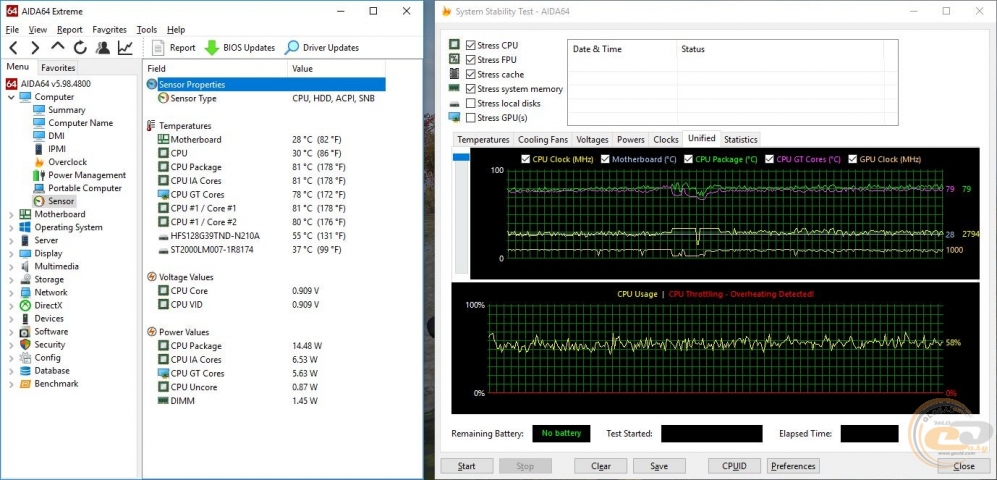Viewport: 997px width, 480px height.
Task: Enable the Stress local disks checkbox
Action: [471, 103]
